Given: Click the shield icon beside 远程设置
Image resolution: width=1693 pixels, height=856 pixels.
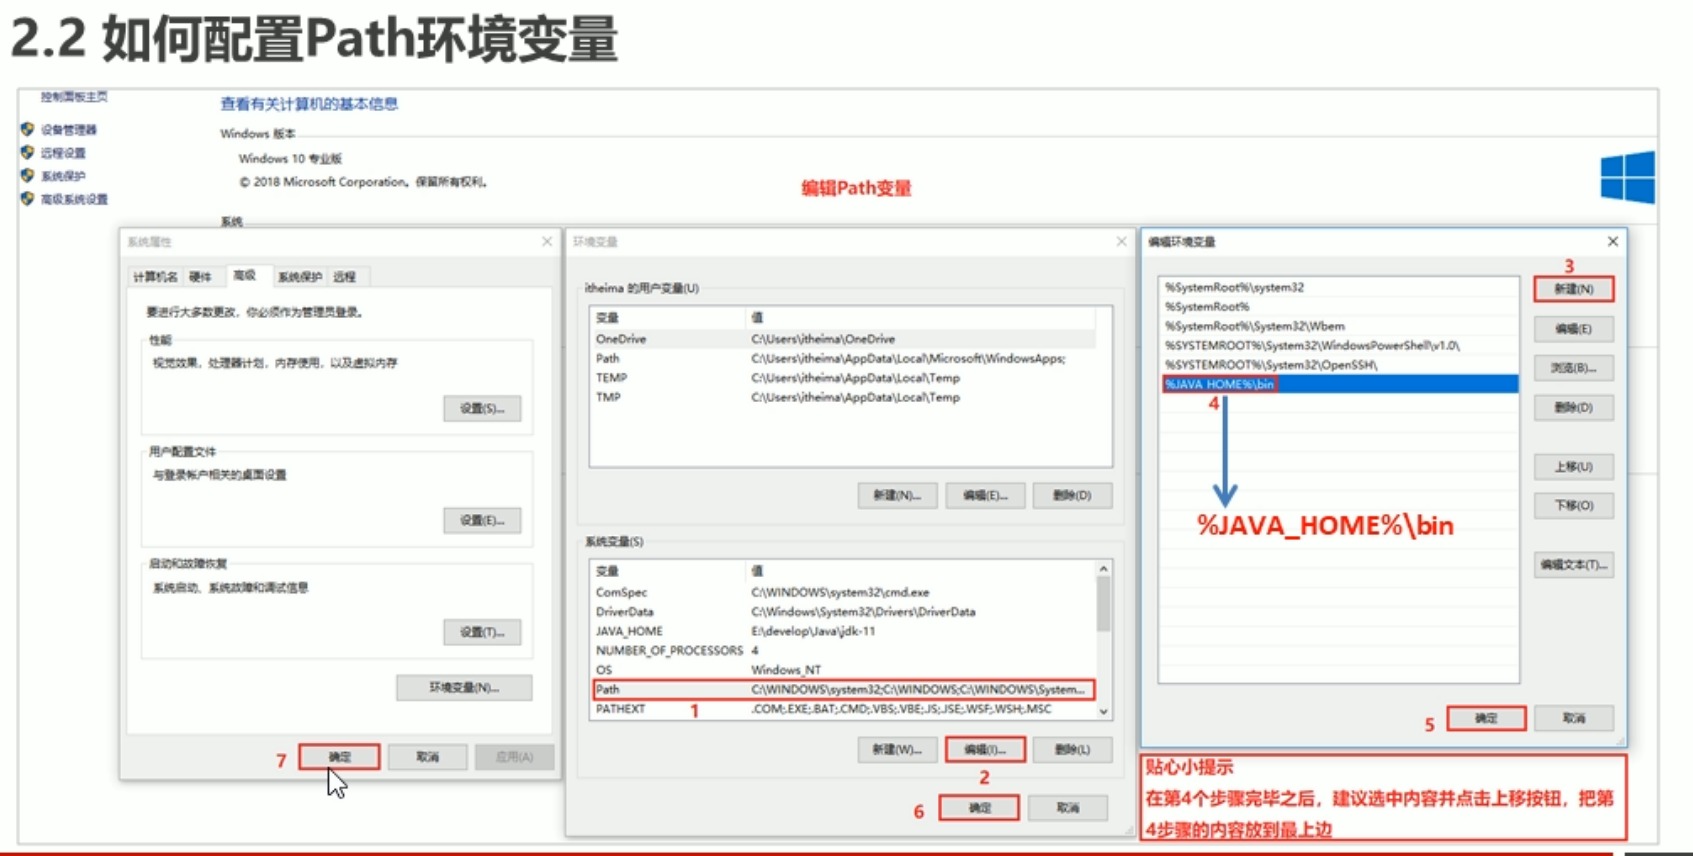Looking at the screenshot, I should 27,152.
